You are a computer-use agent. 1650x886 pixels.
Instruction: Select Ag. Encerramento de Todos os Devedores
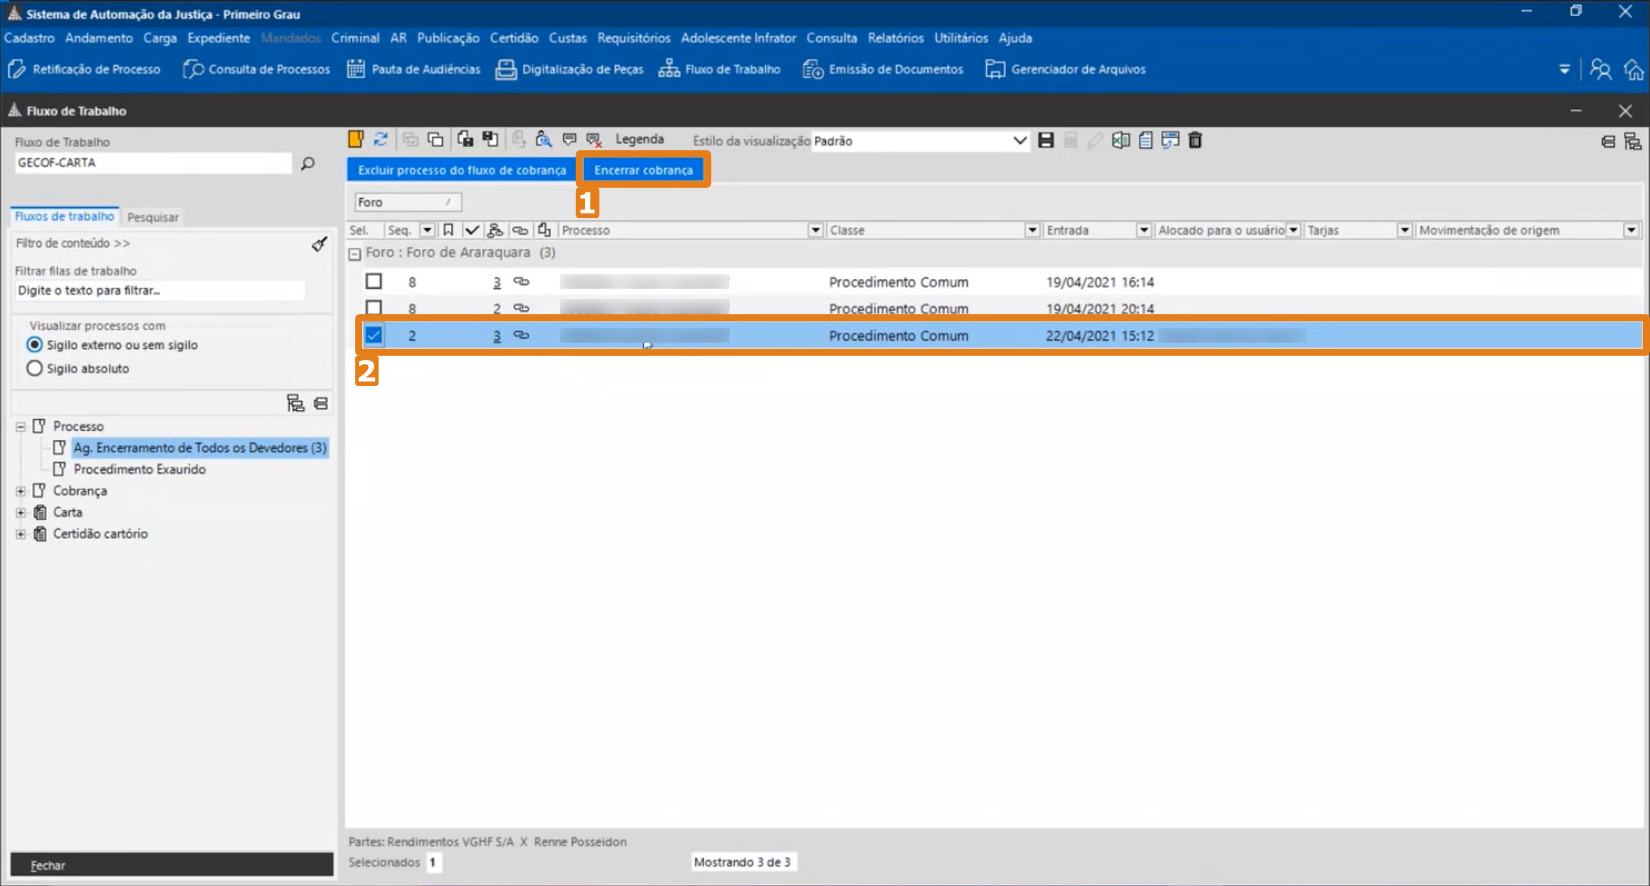tap(200, 448)
